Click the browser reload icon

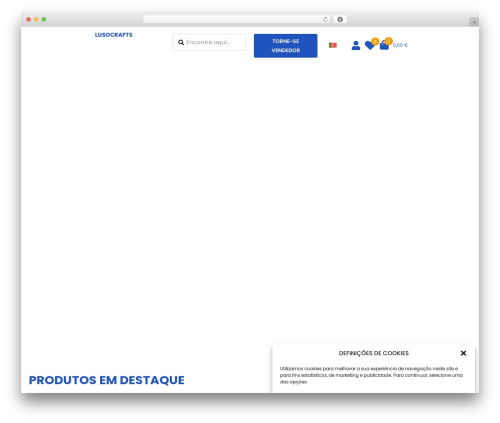[325, 19]
